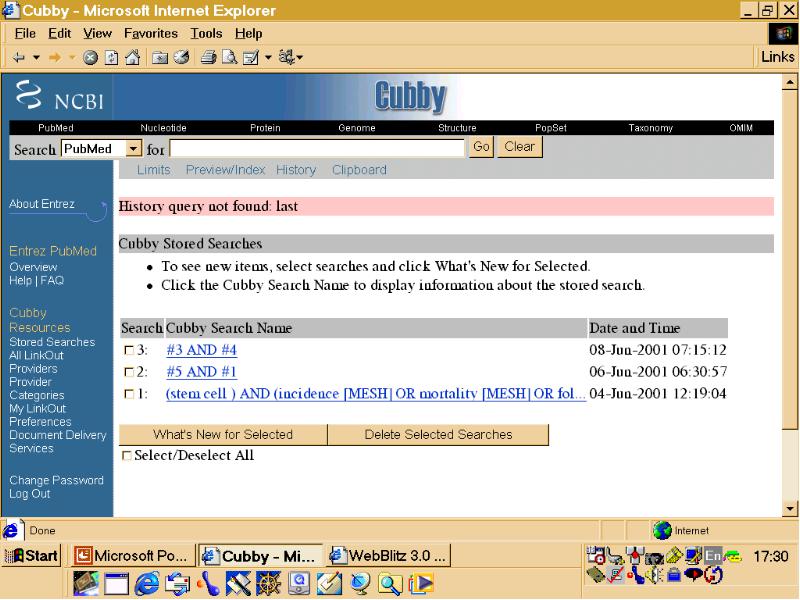Open stored search "#3 AND #4"

pos(202,351)
